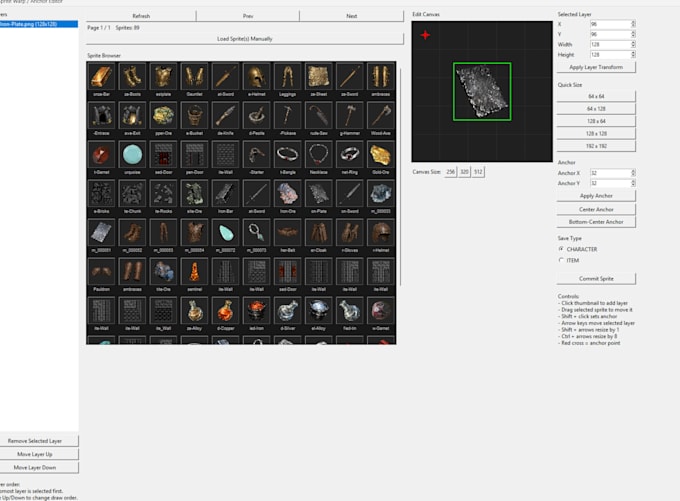
Task: Apply Layer Transform
Action: click(596, 67)
